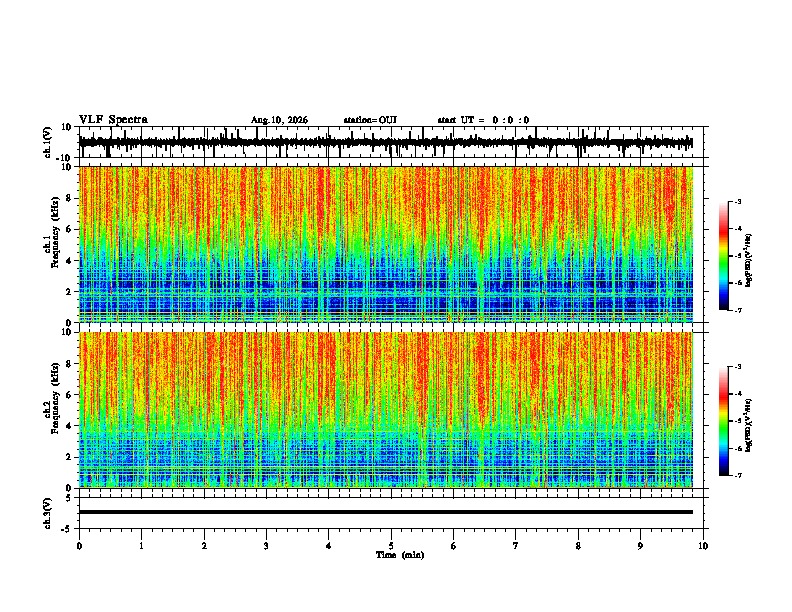792x612 pixels.
Task: Click the ch.3 voltage trace line
Action: click(x=386, y=512)
